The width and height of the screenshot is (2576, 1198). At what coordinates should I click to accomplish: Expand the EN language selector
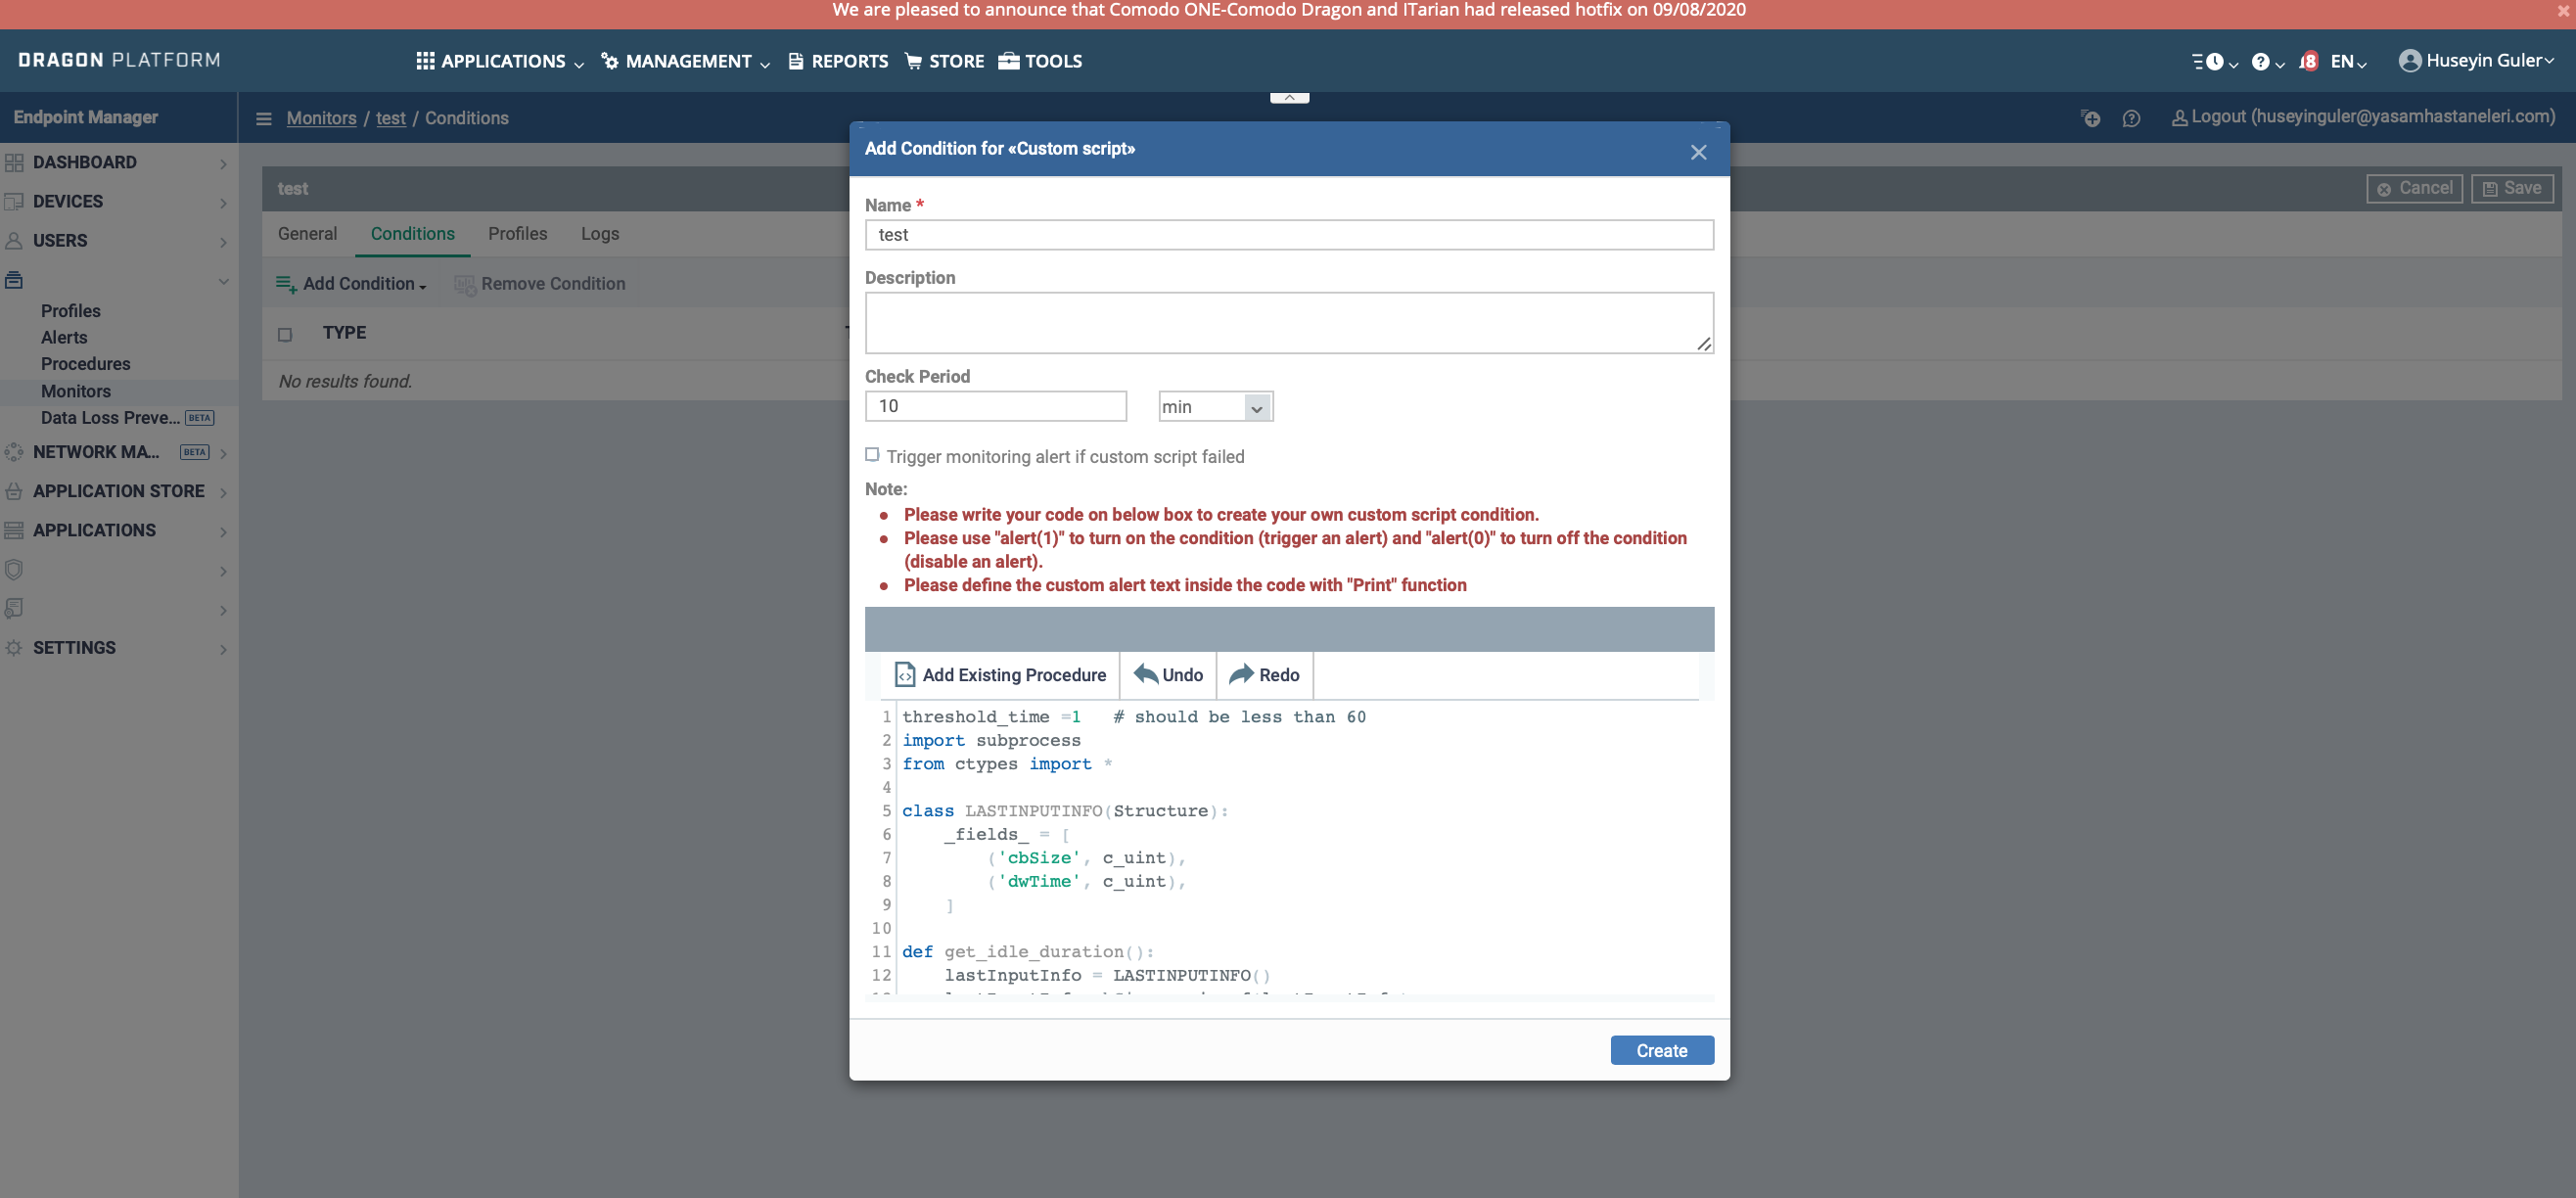[x=2347, y=62]
